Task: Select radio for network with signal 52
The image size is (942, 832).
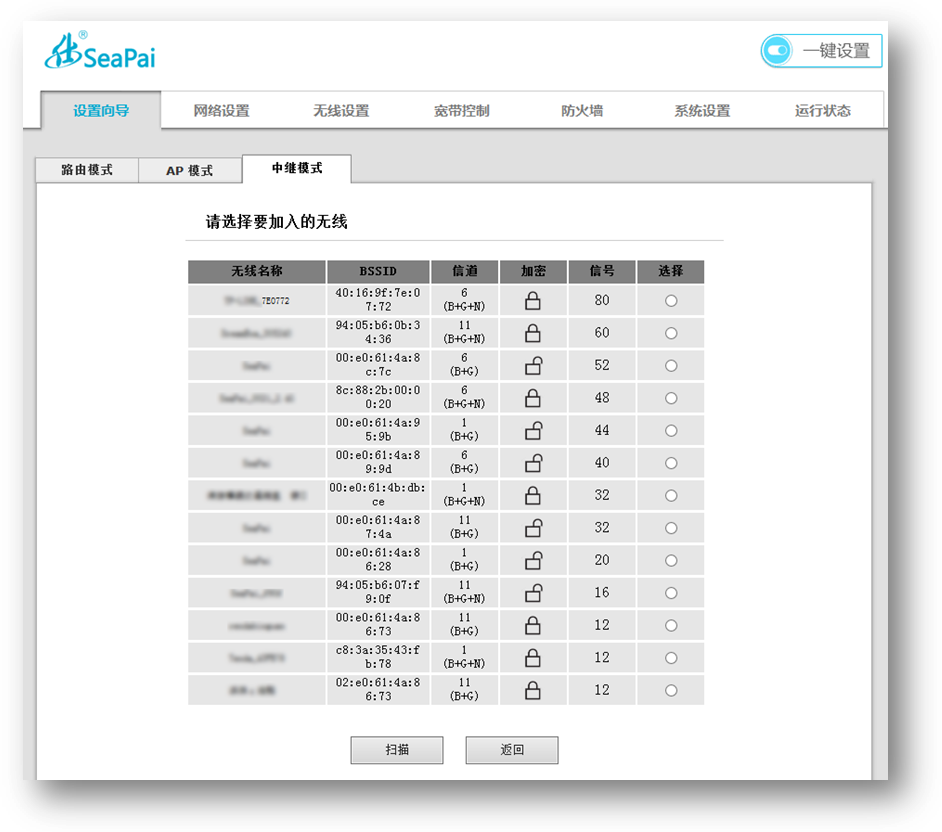Action: (671, 365)
